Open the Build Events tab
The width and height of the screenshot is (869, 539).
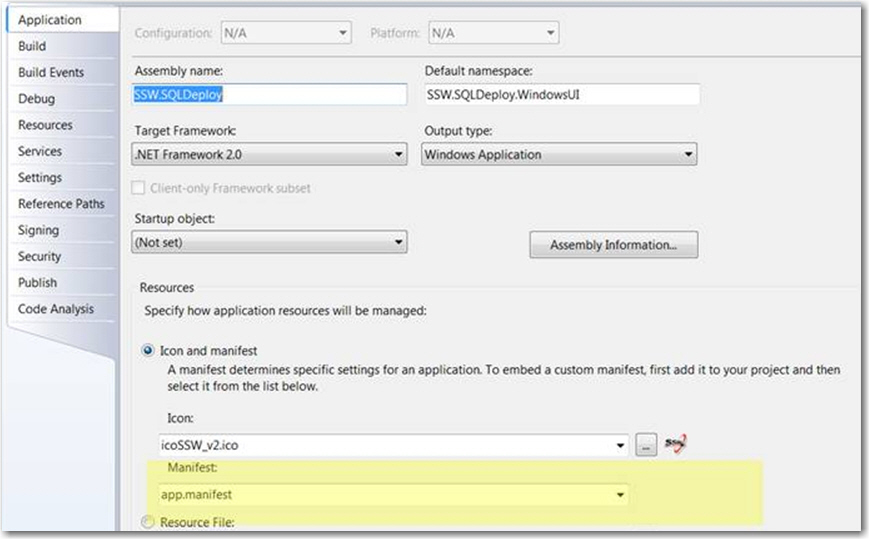(x=51, y=73)
